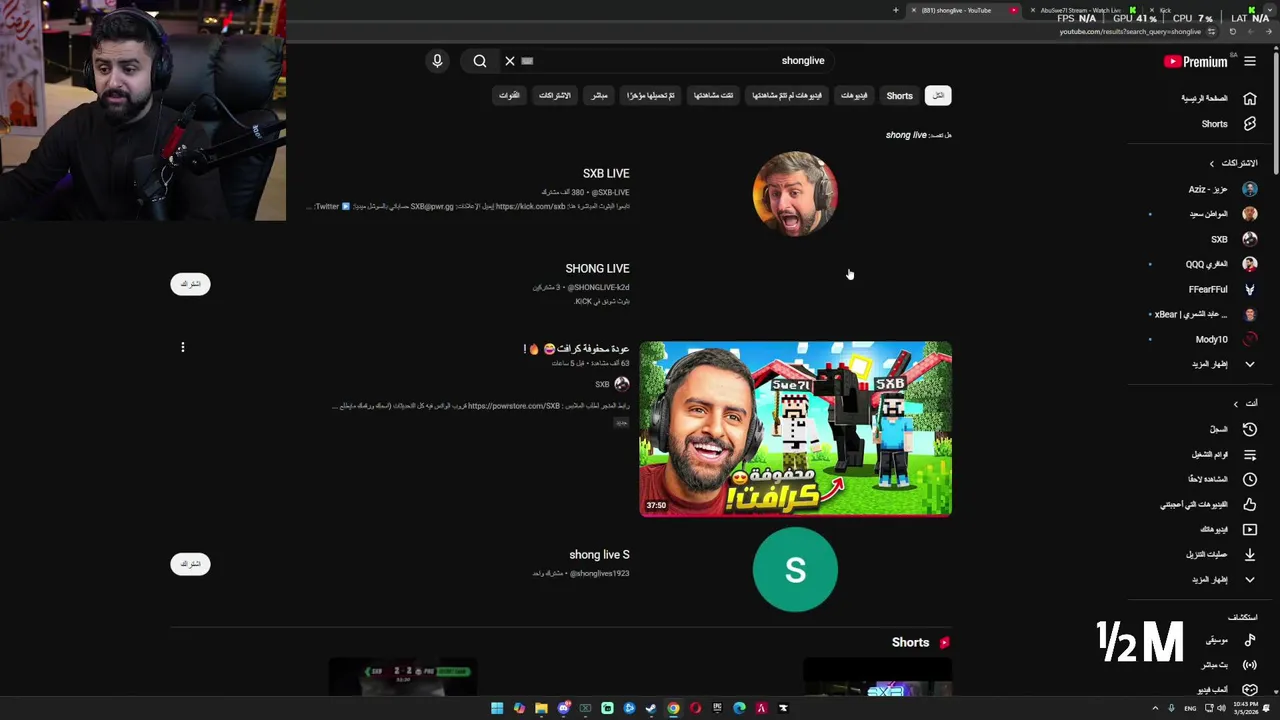This screenshot has width=1280, height=720.
Task: Open the video's three-dot options menu
Action: pyautogui.click(x=183, y=347)
